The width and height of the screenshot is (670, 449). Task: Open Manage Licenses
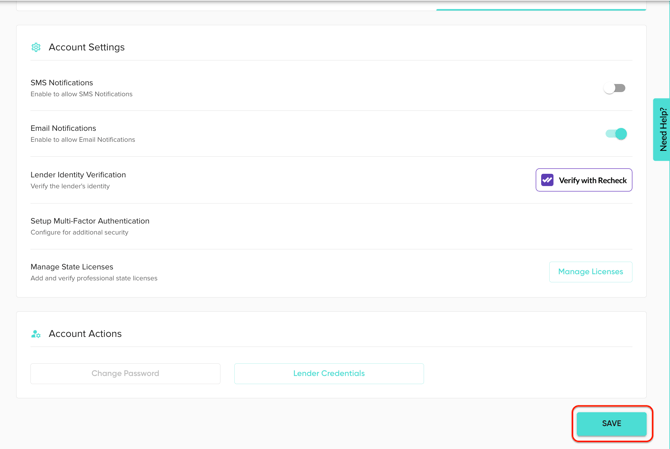591,272
